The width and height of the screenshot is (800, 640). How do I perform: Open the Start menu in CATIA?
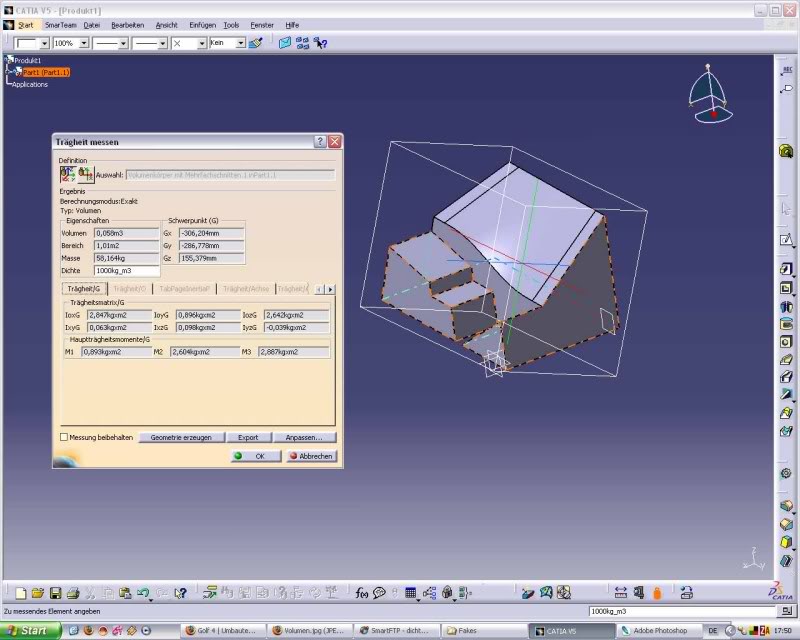26,25
